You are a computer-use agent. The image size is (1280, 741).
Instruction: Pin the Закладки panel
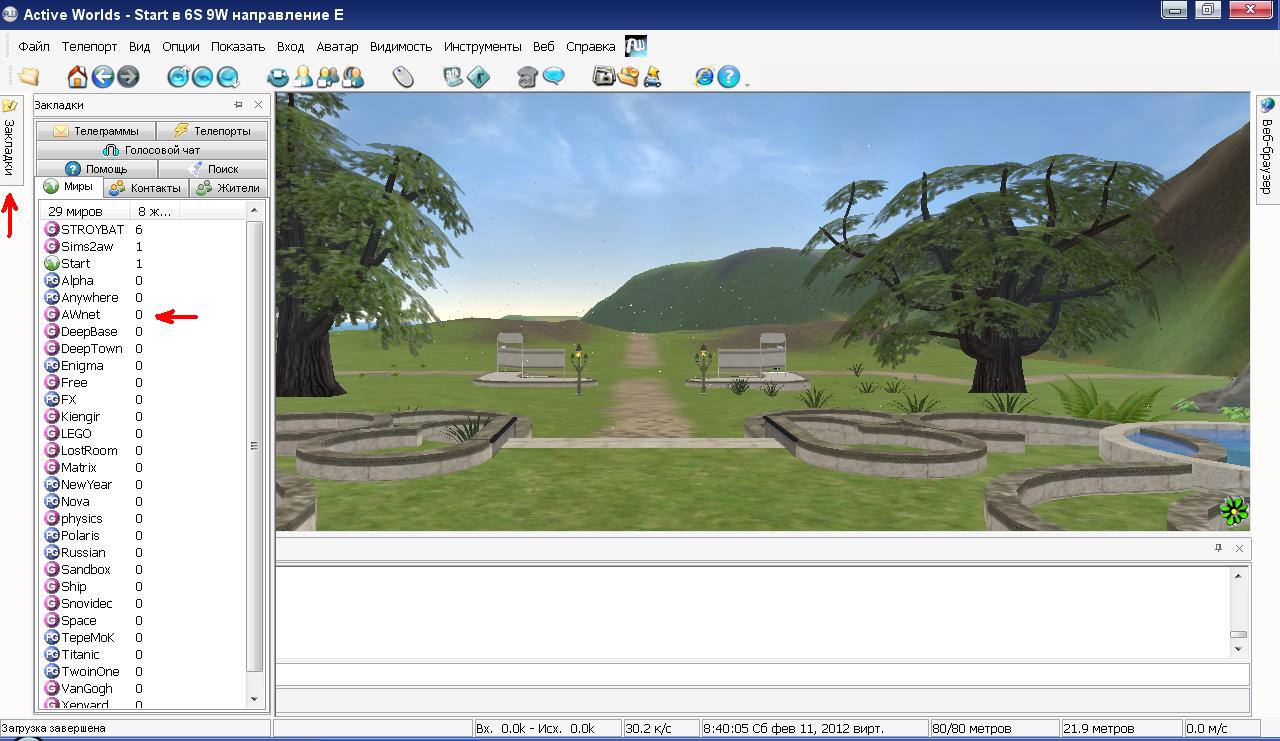[x=238, y=104]
